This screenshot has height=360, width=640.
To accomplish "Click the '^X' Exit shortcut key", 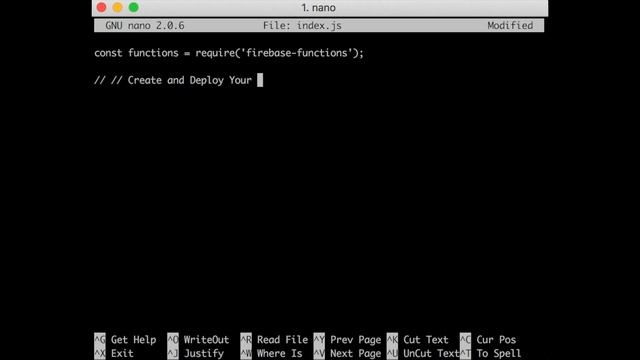I will click(x=100, y=353).
